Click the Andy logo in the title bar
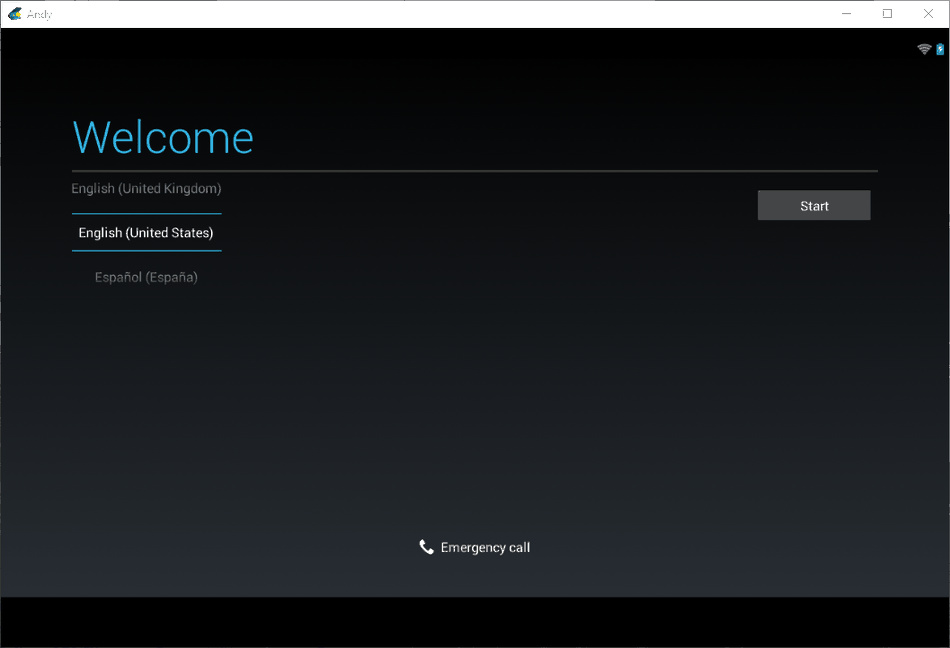950x648 pixels. (15, 14)
